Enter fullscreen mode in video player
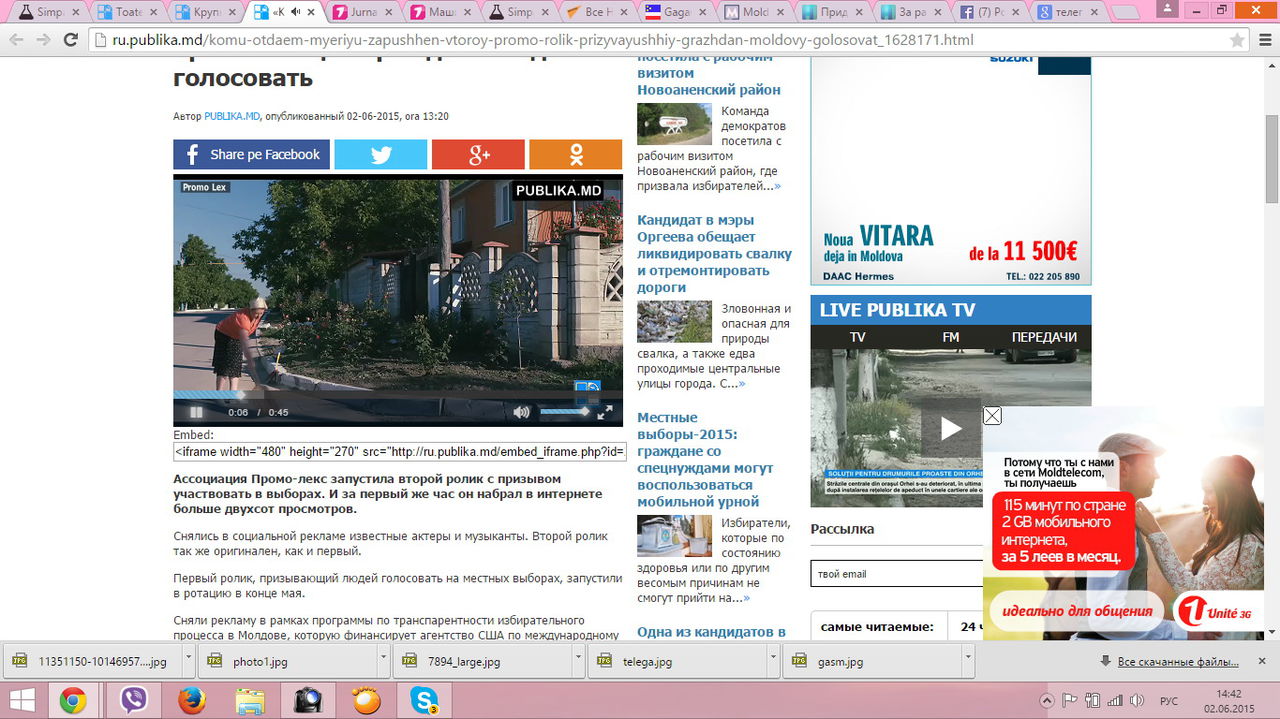The height and width of the screenshot is (719, 1280). (x=605, y=412)
